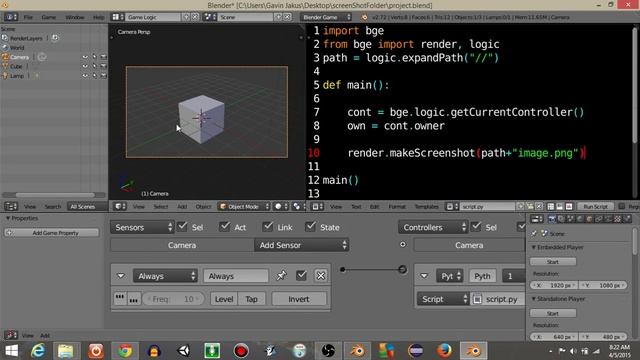The image size is (640, 360).
Task: Toggle Camera visibility eye in outliner
Action: point(85,57)
